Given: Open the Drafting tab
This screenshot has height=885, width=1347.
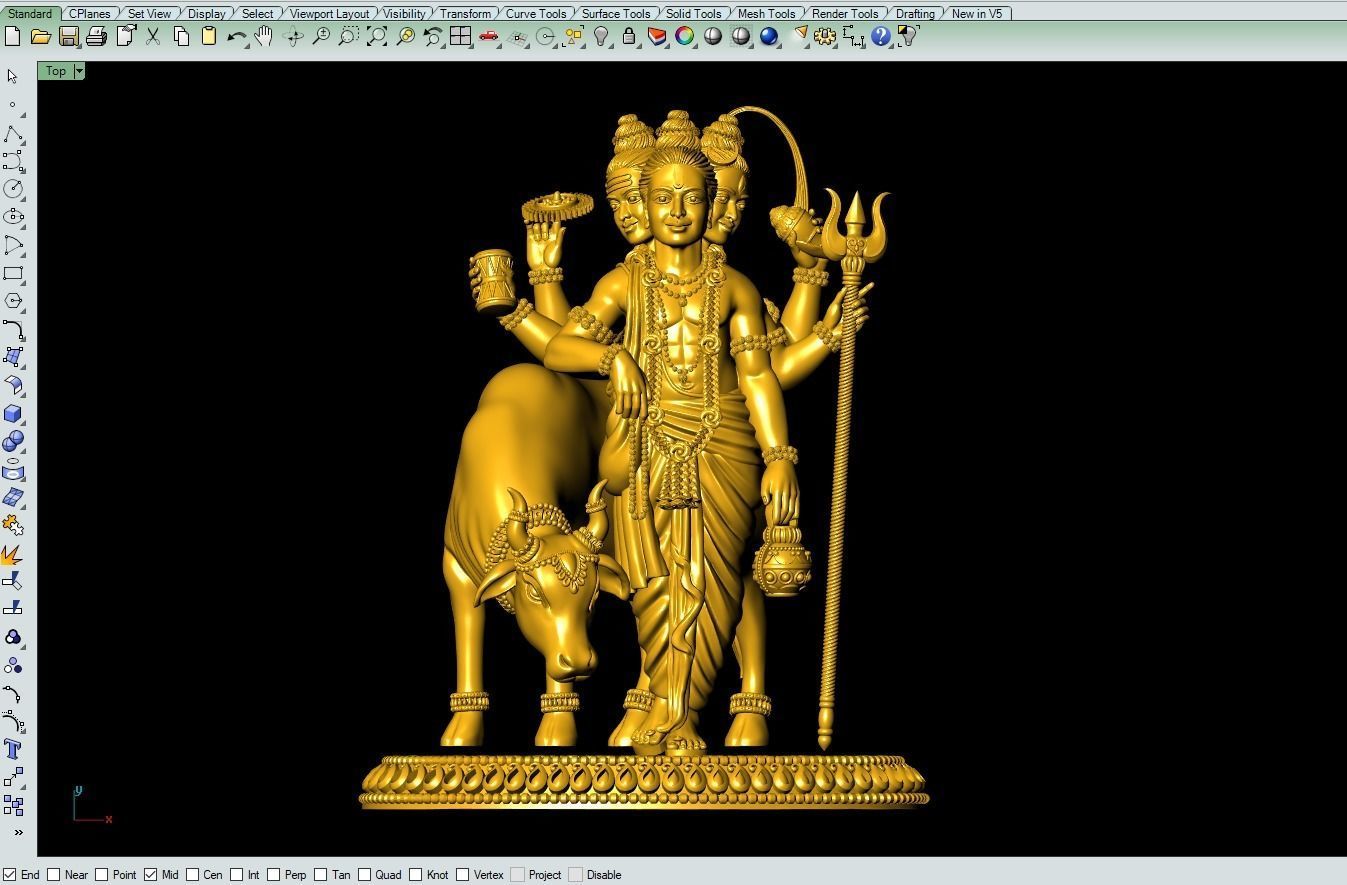Looking at the screenshot, I should pyautogui.click(x=916, y=14).
